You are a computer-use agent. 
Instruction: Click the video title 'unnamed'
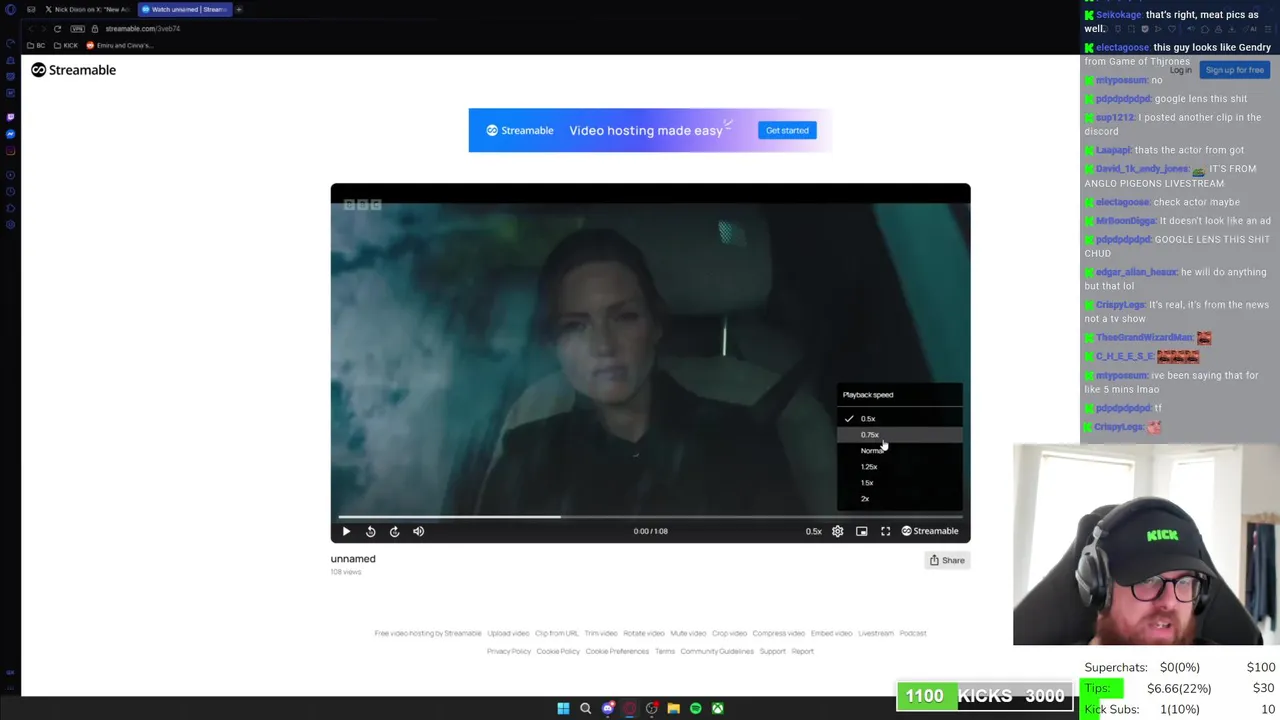[x=353, y=559]
